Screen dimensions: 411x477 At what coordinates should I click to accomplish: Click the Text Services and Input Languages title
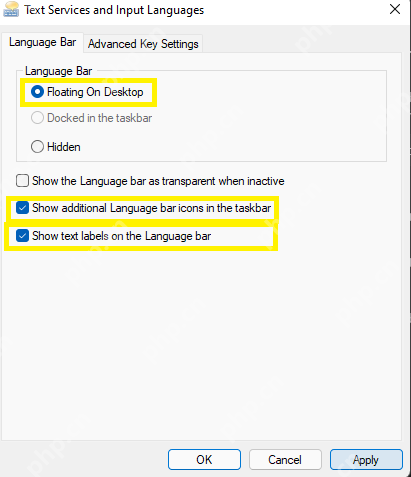pos(114,10)
